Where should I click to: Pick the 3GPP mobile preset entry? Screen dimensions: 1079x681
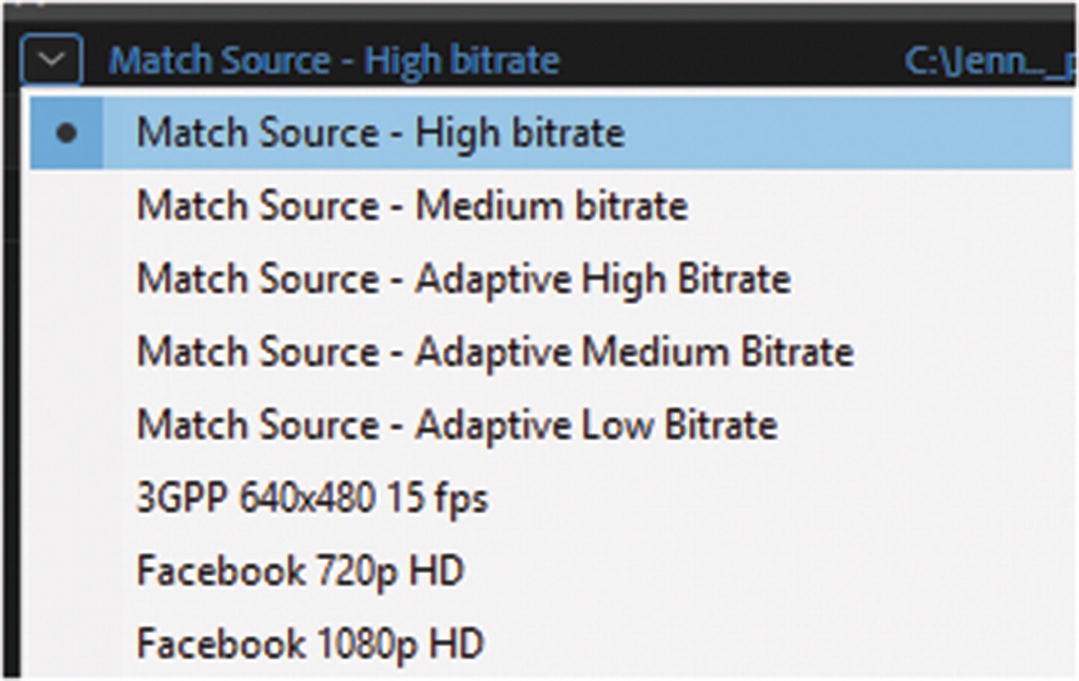(x=312, y=497)
